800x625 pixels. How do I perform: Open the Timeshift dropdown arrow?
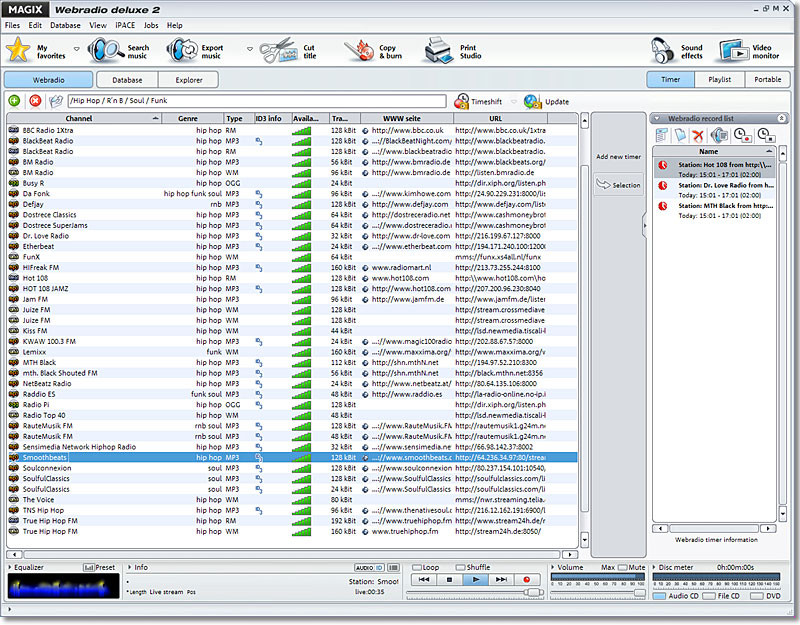click(514, 102)
